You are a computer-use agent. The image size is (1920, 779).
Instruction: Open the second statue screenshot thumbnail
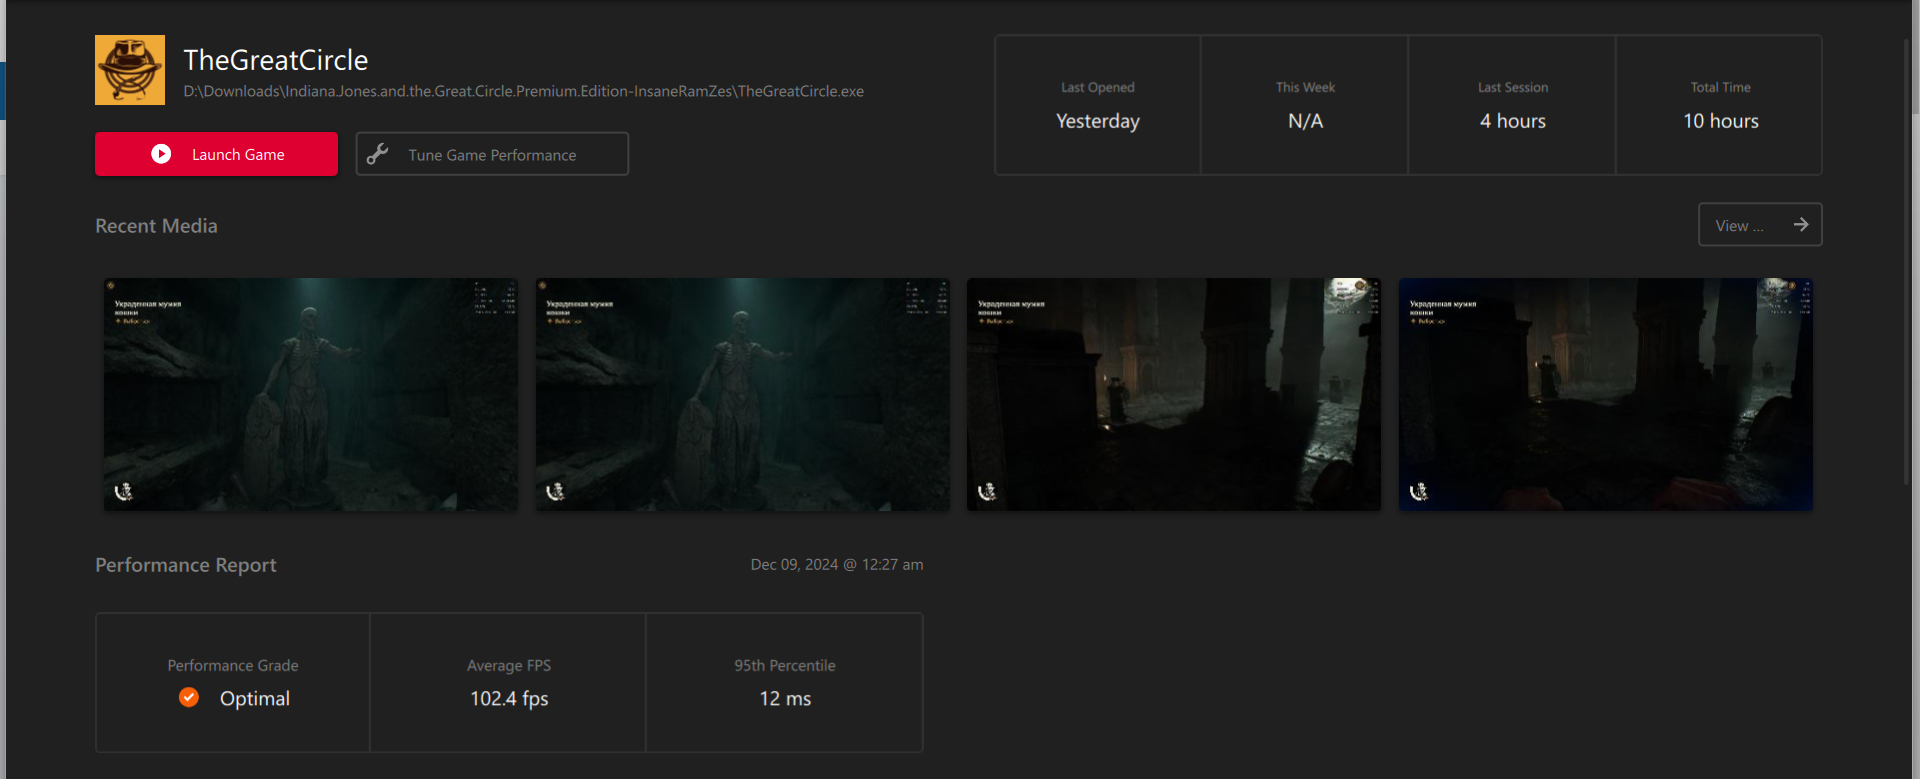(742, 394)
